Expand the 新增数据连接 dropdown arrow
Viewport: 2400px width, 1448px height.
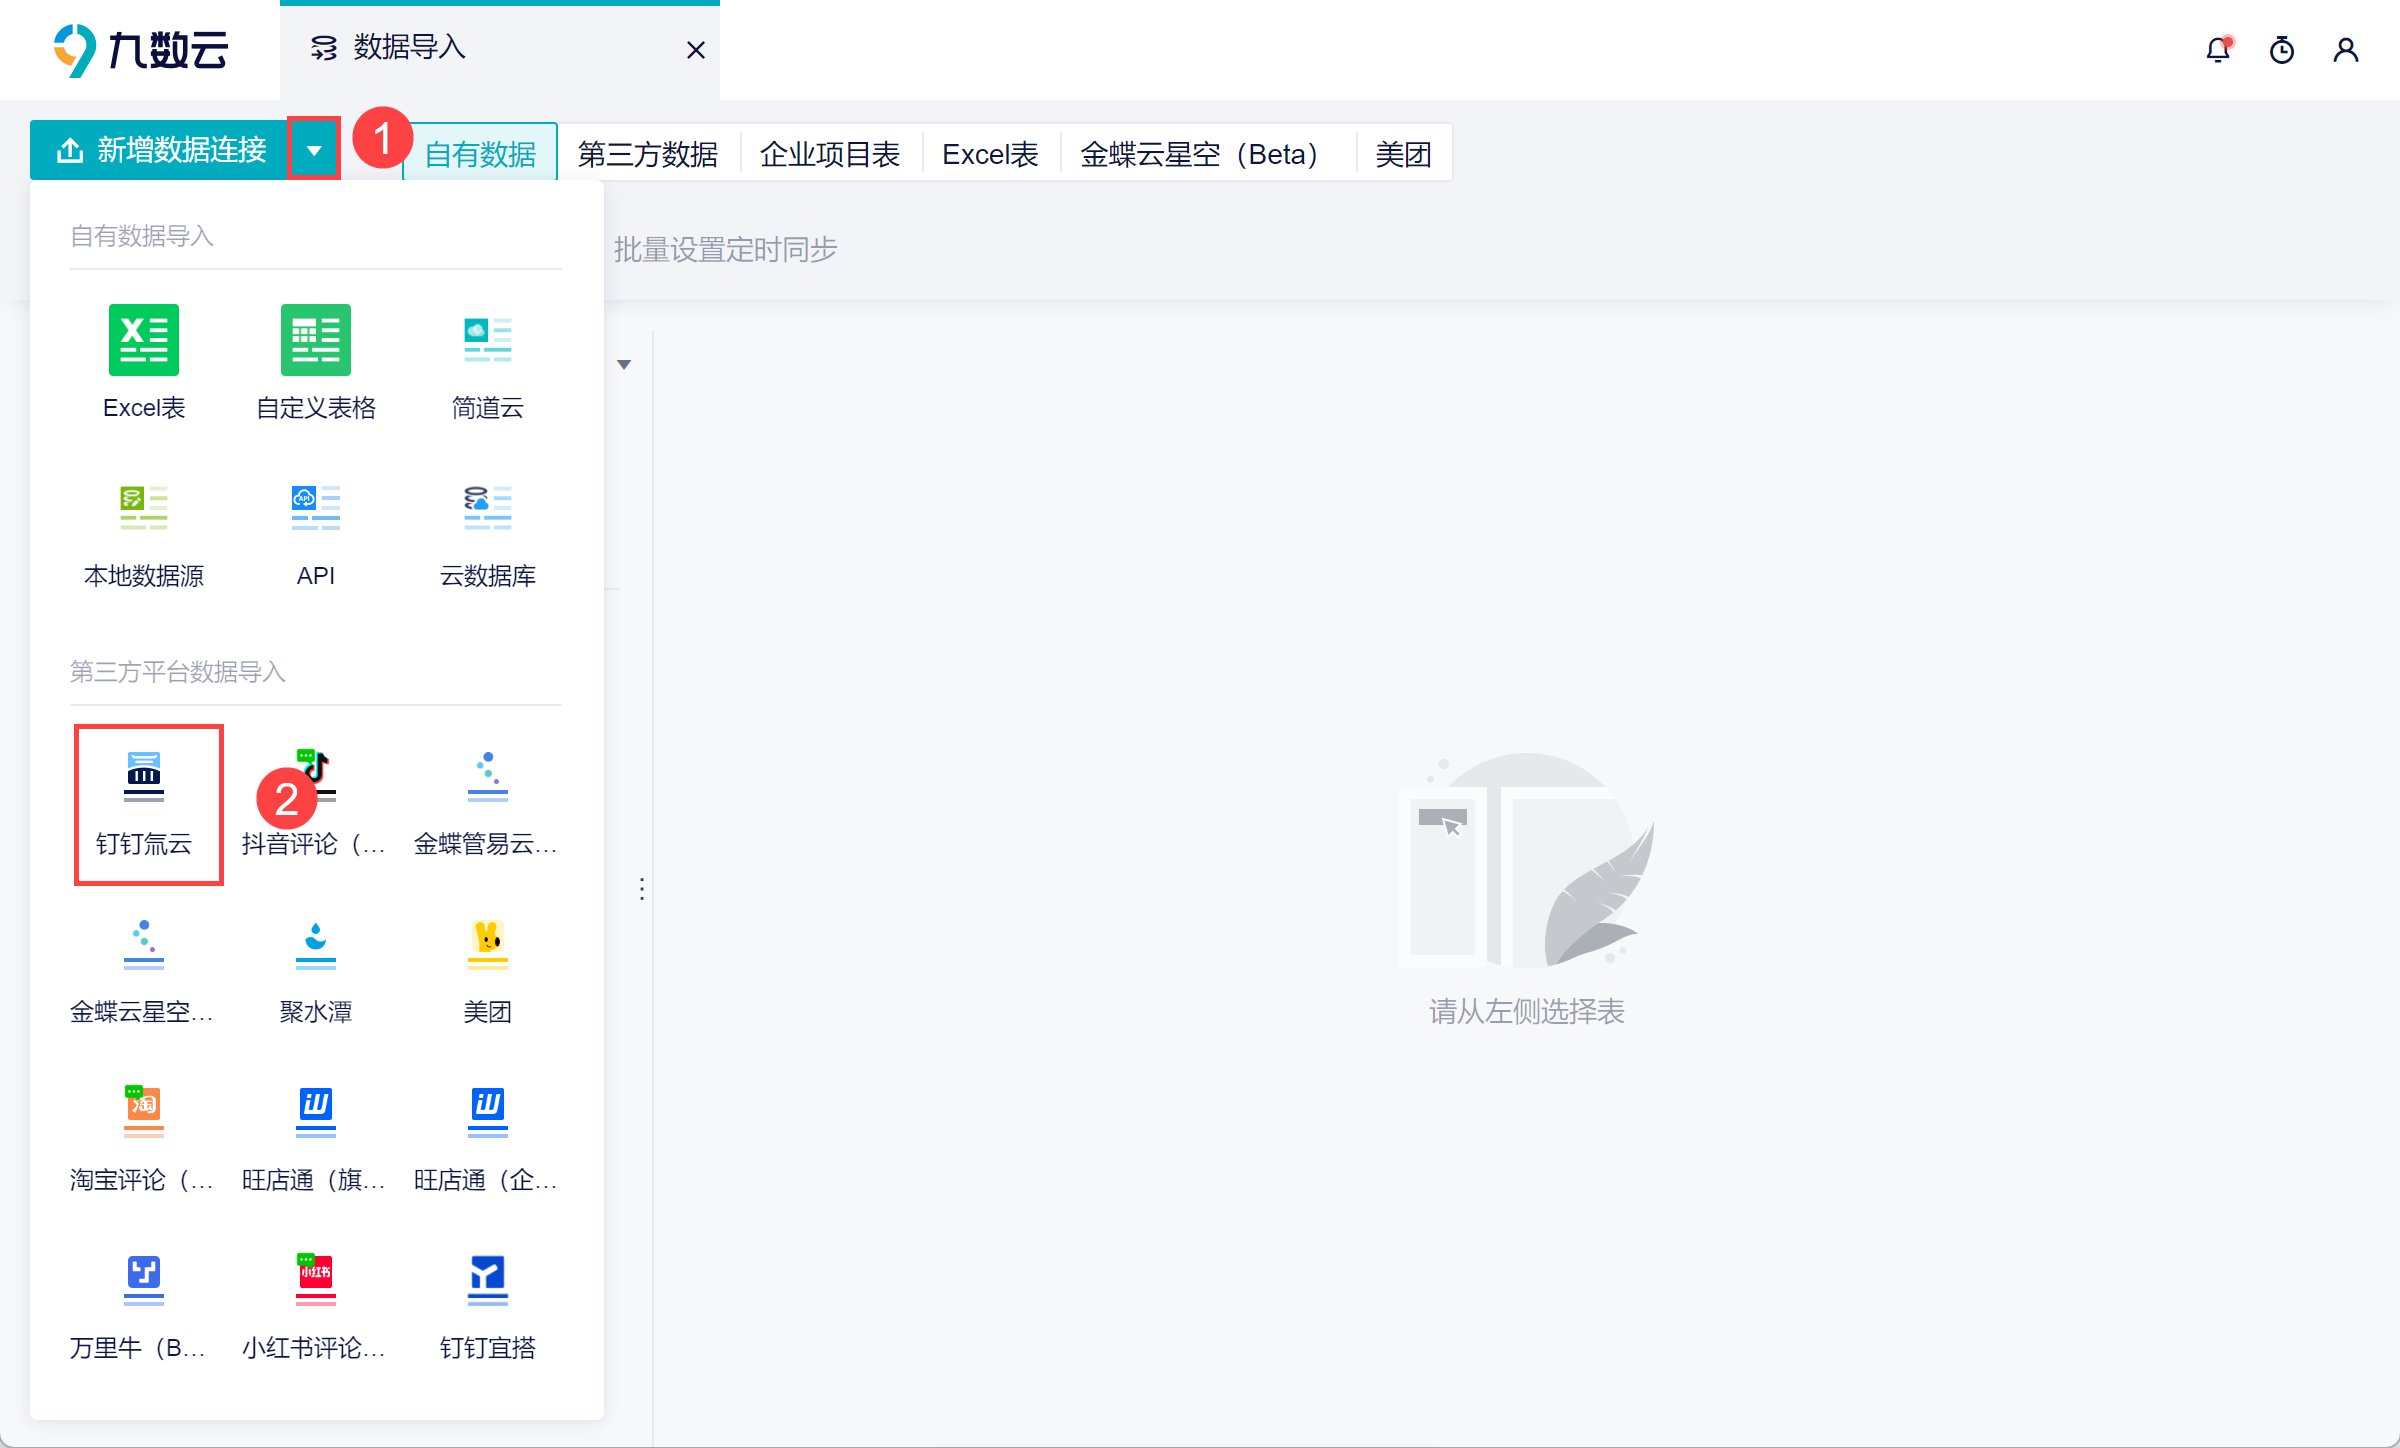(314, 151)
